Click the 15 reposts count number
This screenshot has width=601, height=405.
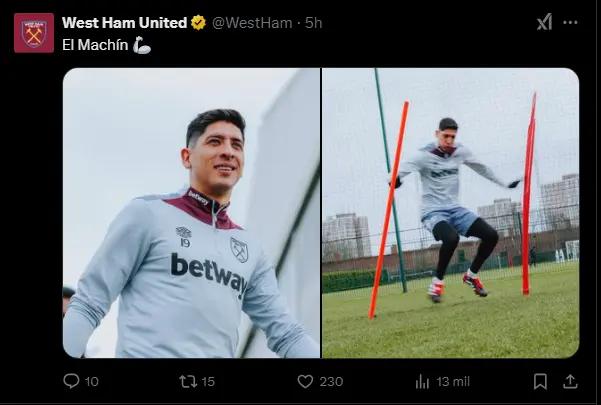[208, 381]
